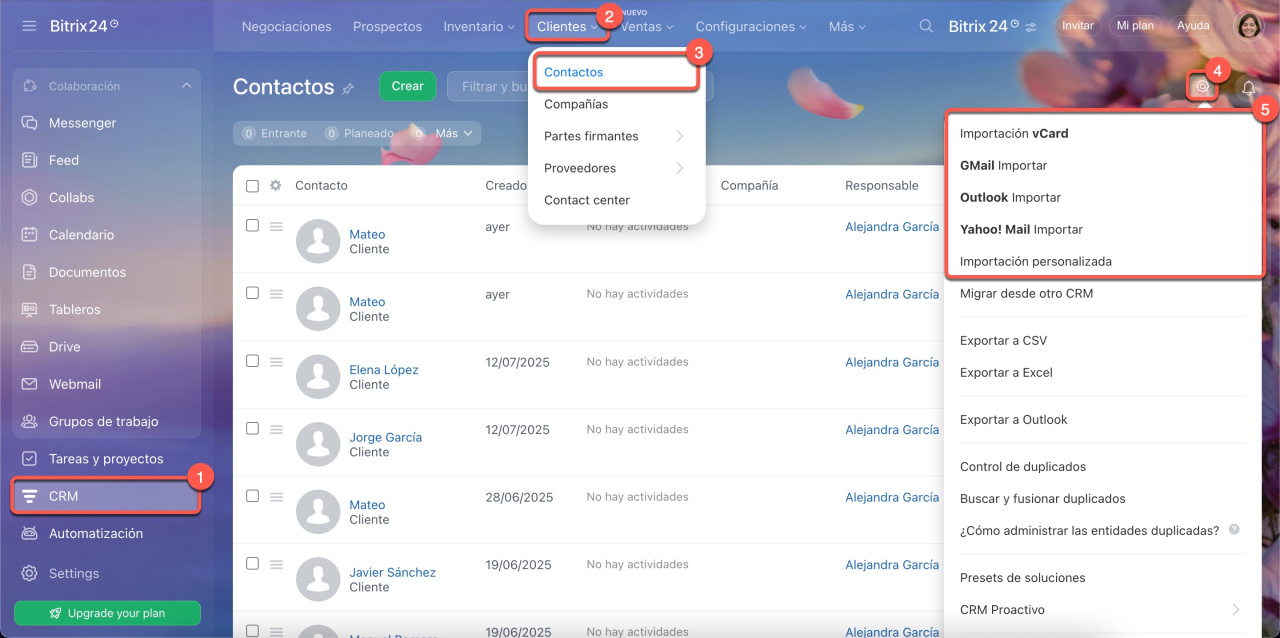Expand the Inventario top menu dropdown
Image resolution: width=1280 pixels, height=638 pixels.
pyautogui.click(x=479, y=26)
